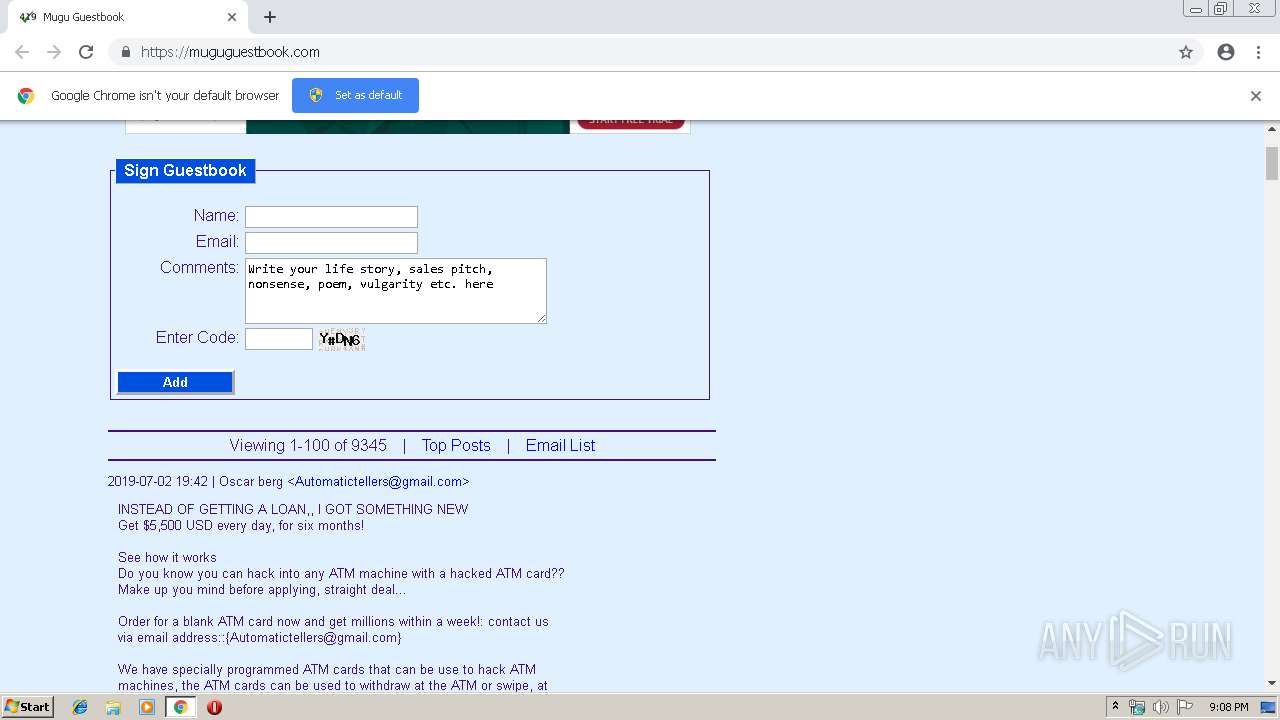
Task: Click the Set as default button
Action: (x=355, y=95)
